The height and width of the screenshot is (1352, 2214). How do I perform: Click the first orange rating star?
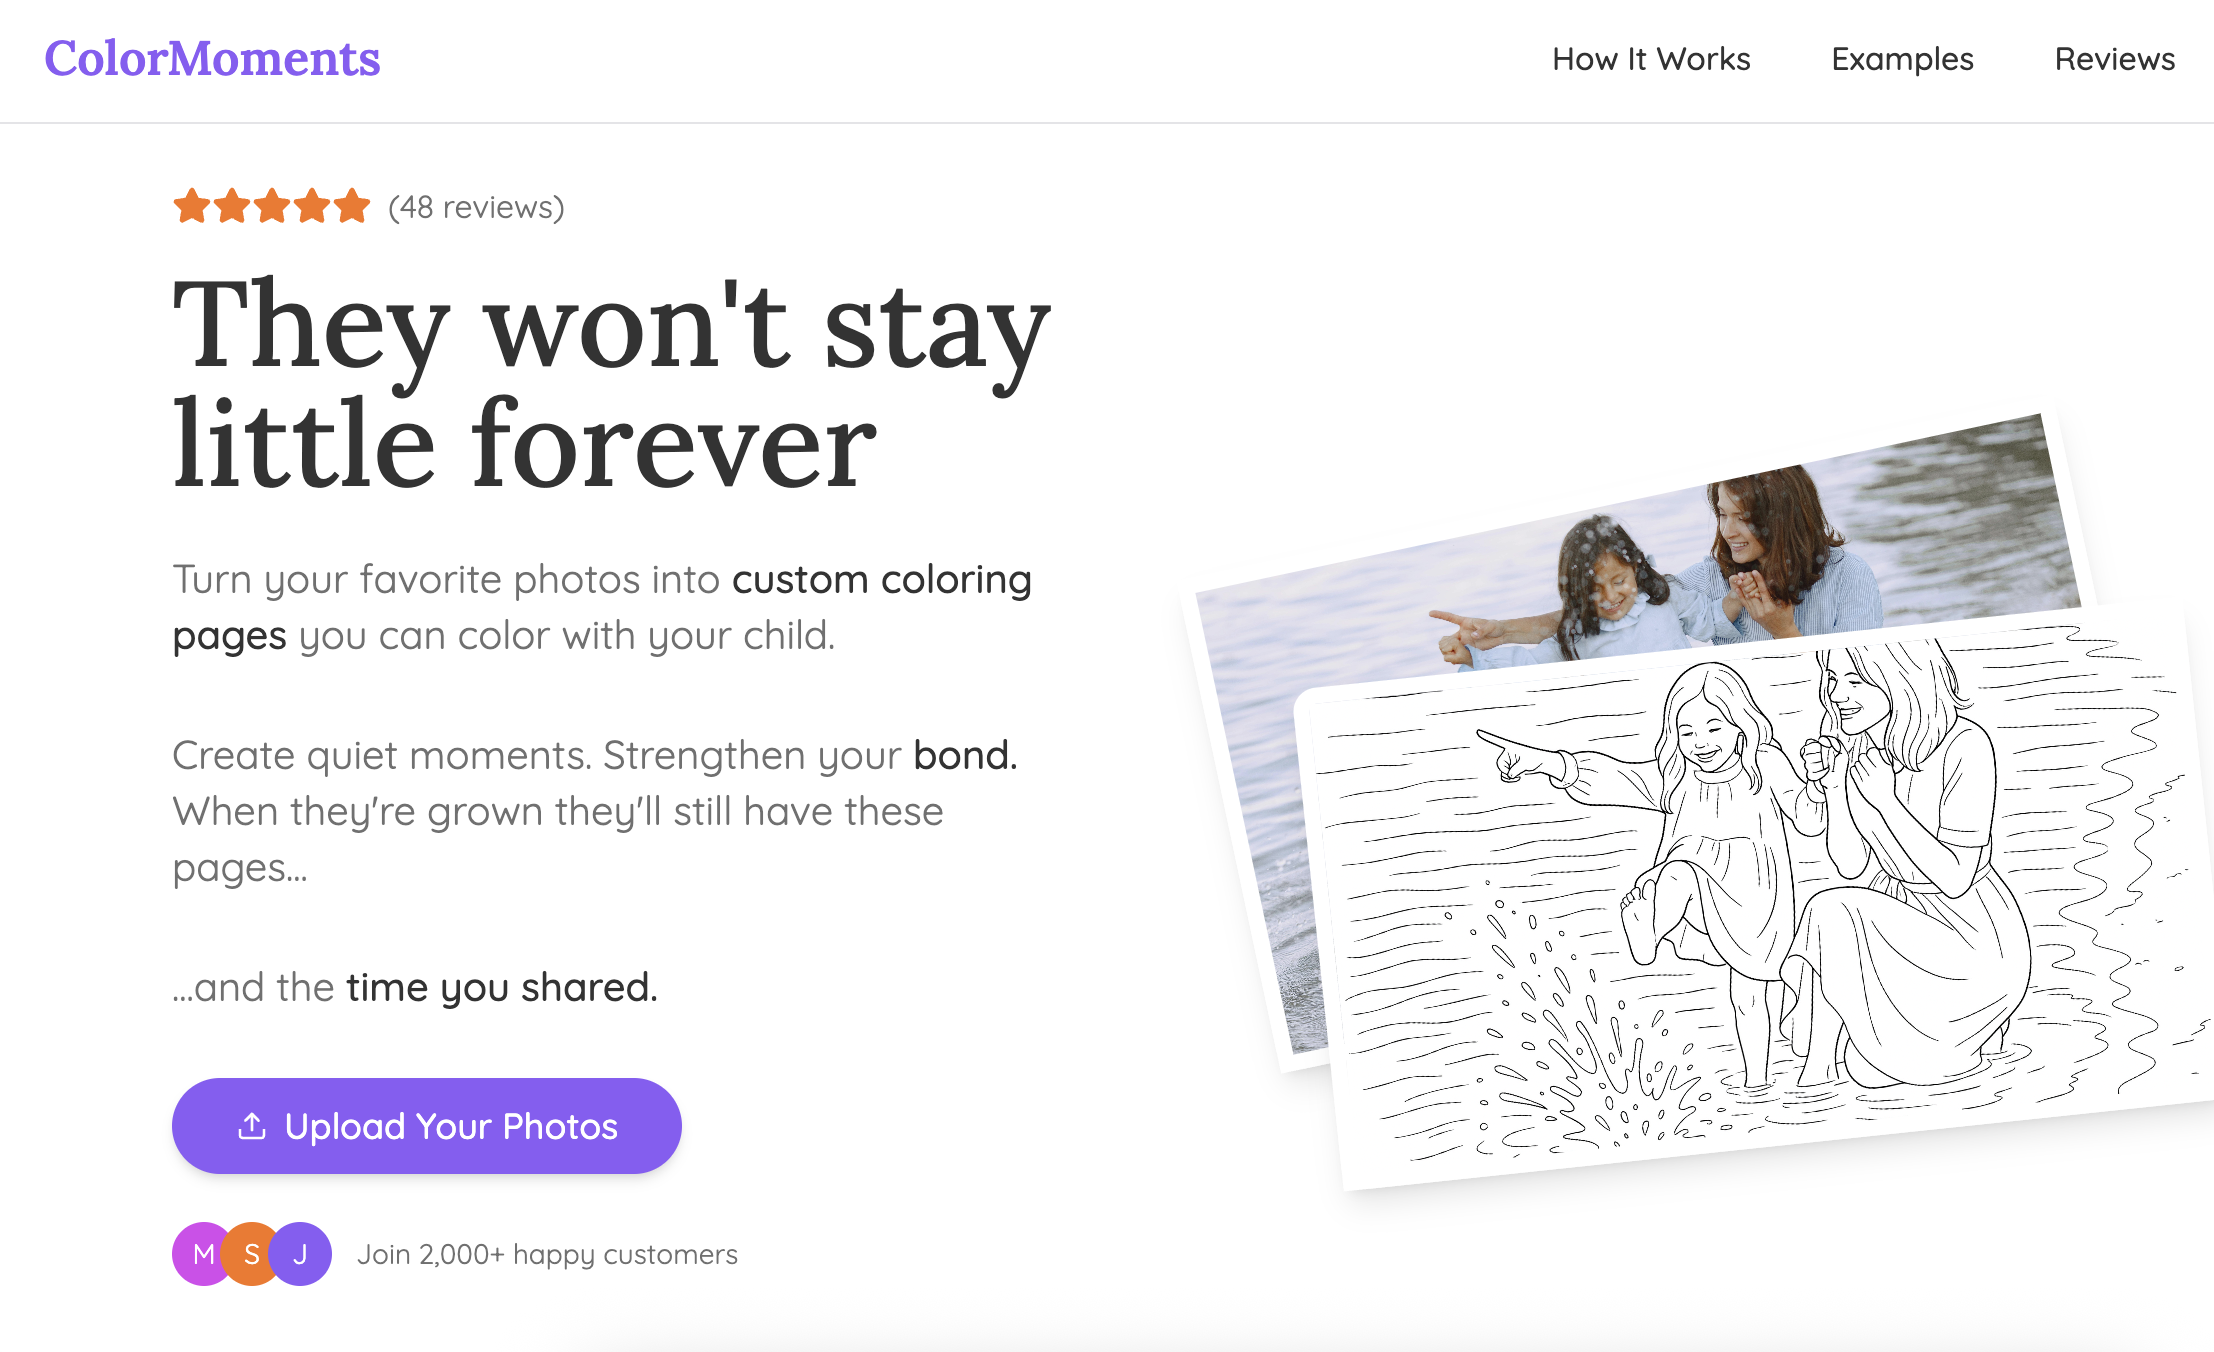click(x=192, y=206)
